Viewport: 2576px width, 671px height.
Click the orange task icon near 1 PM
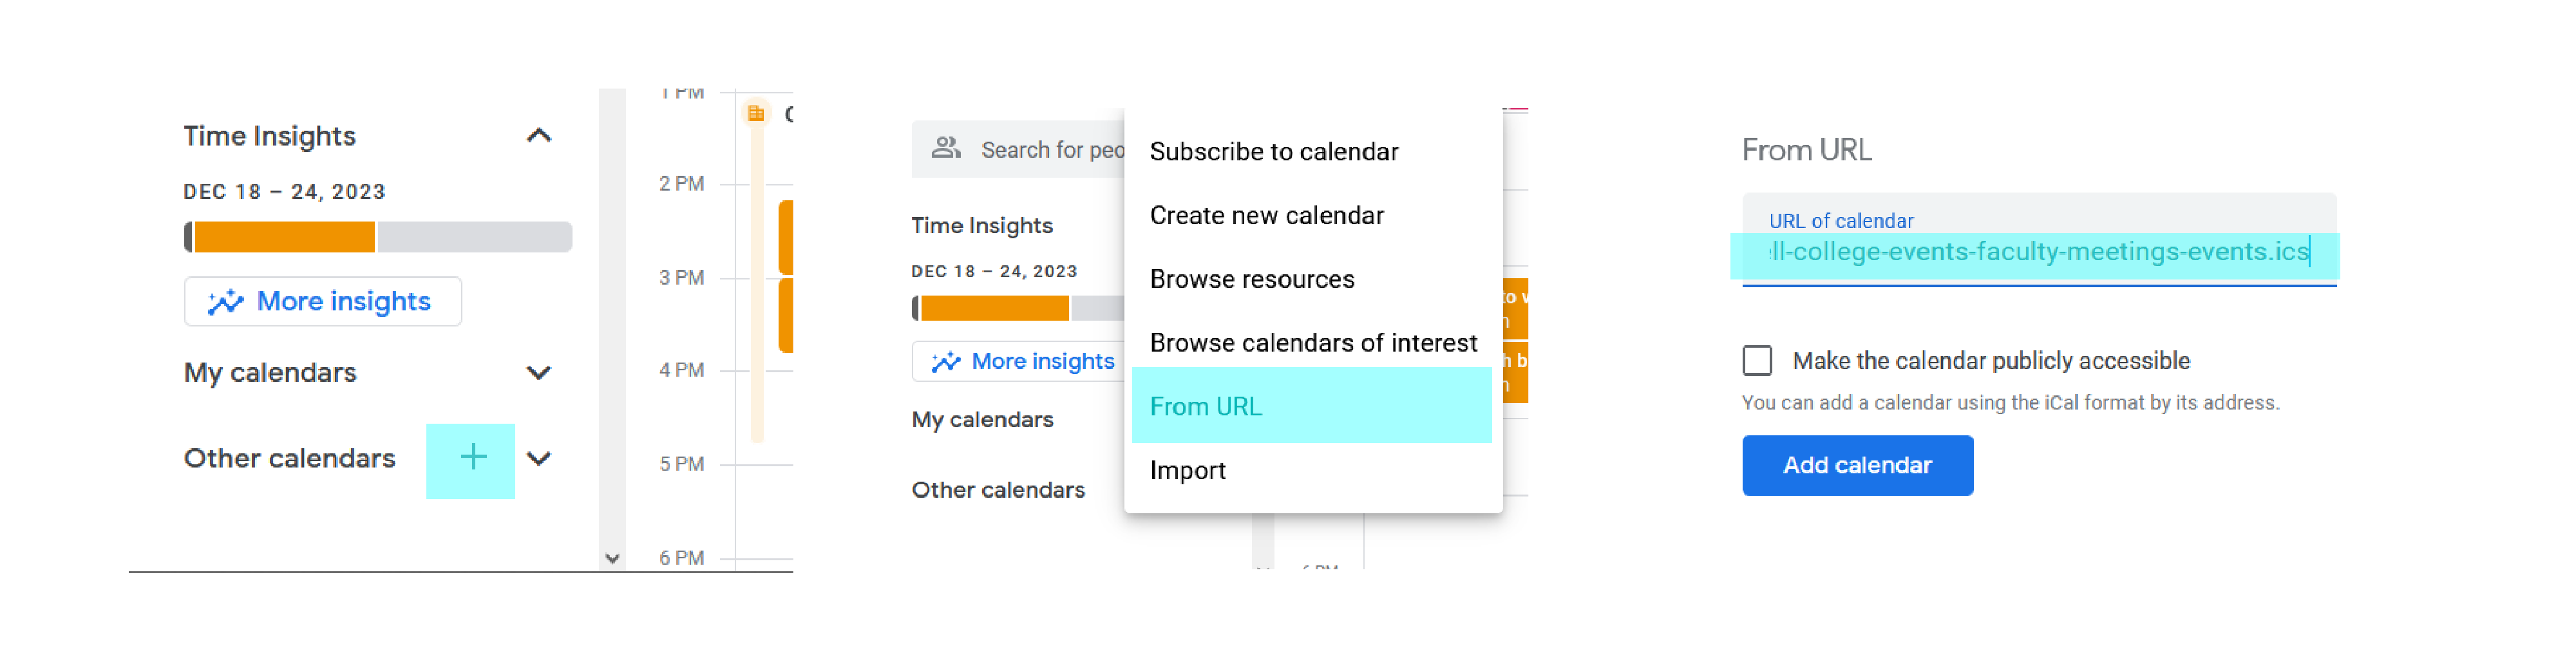[x=756, y=113]
